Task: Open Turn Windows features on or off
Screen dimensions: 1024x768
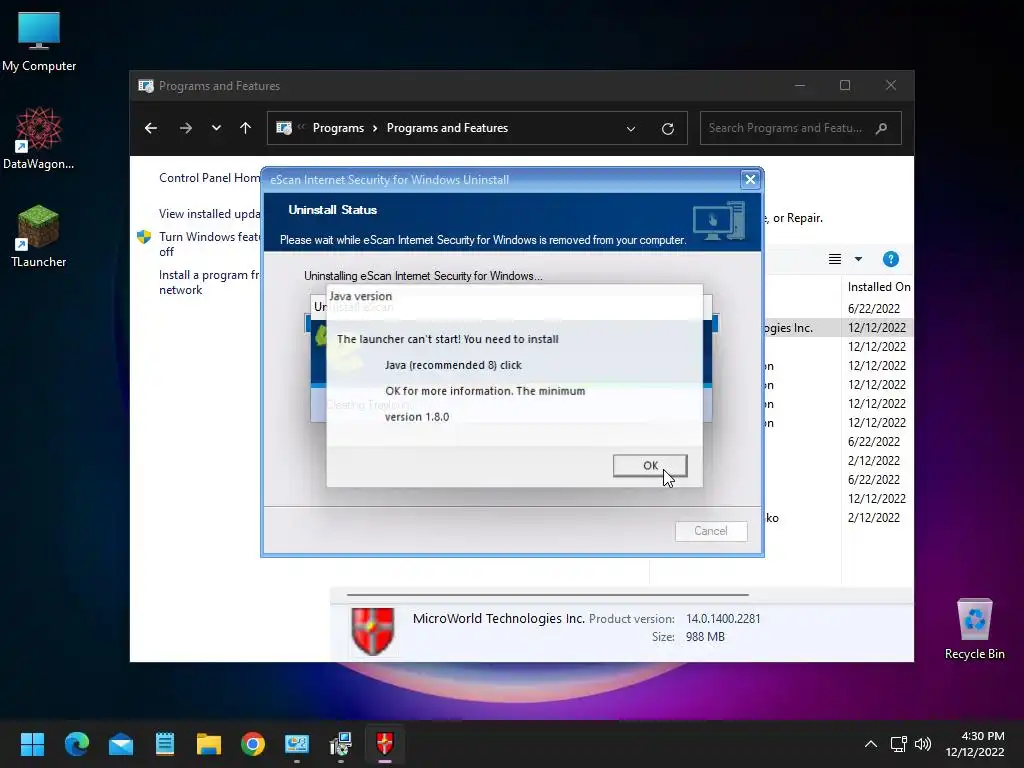Action: (210, 244)
